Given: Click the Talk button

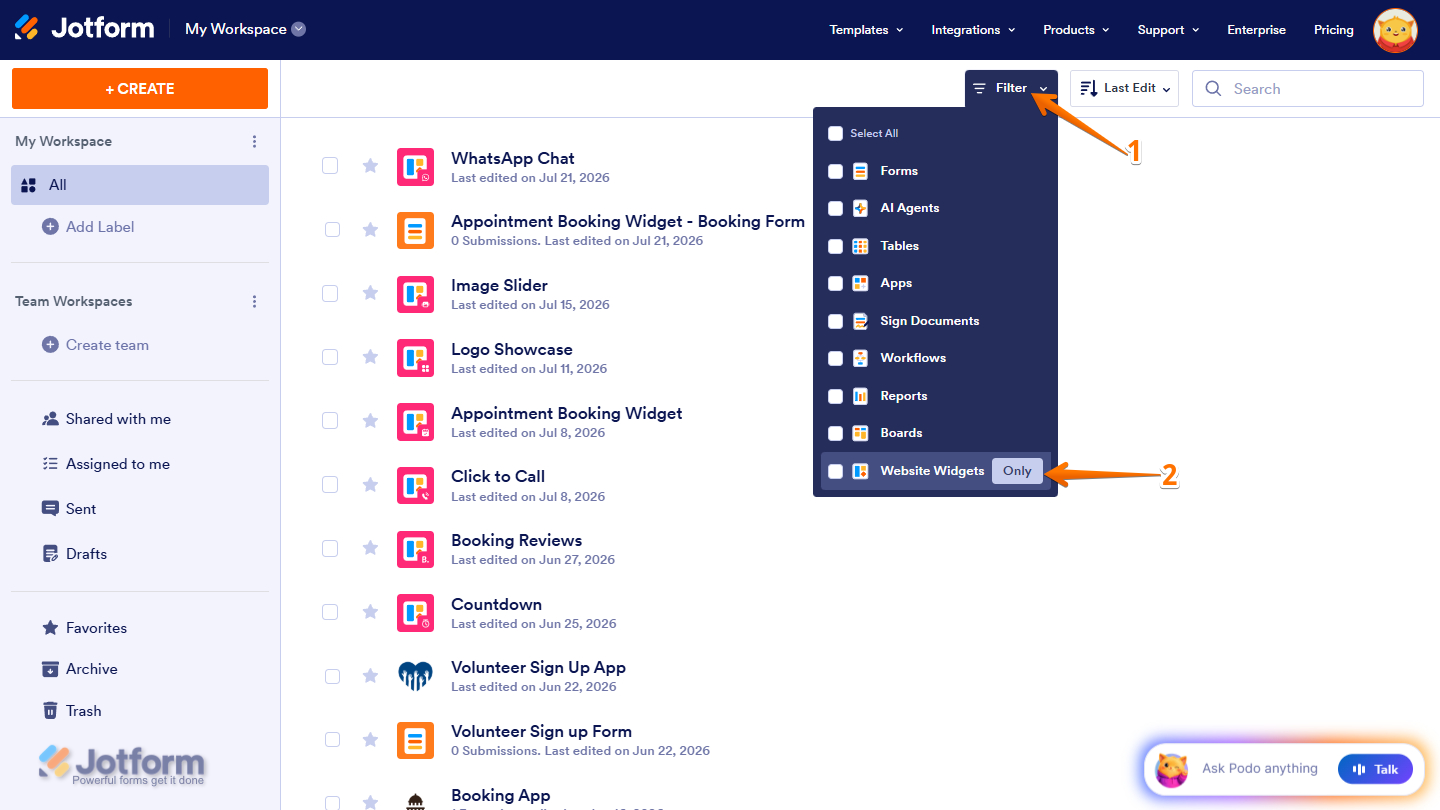Looking at the screenshot, I should (x=1375, y=769).
